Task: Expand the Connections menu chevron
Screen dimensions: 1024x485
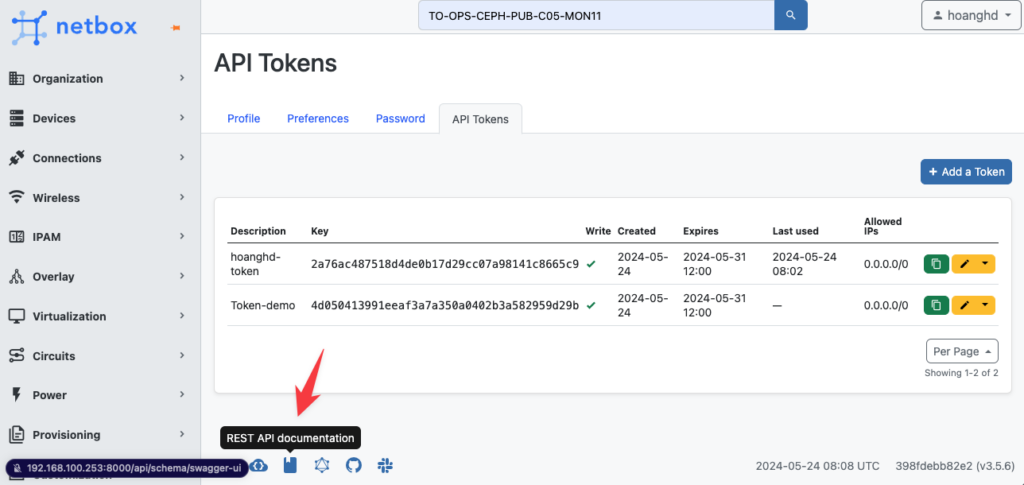Action: point(182,158)
